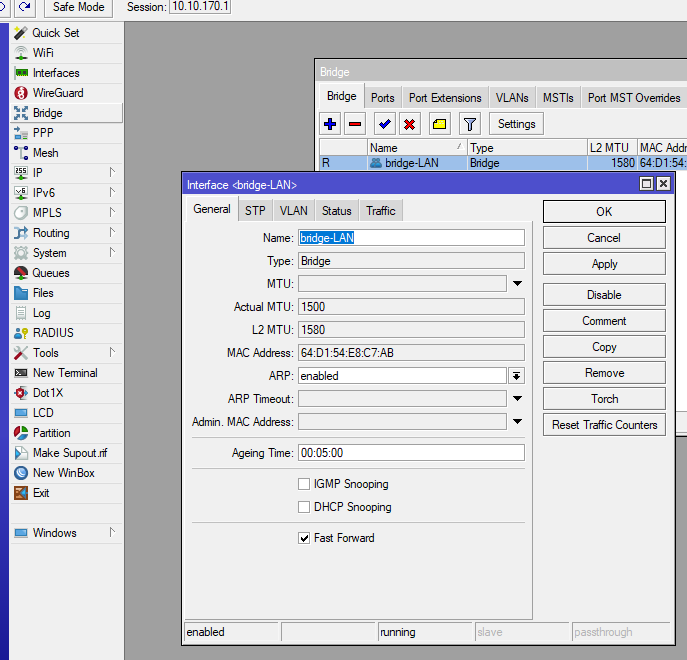The image size is (687, 660).
Task: Click the blue plus Add bridge icon
Action: 331,124
